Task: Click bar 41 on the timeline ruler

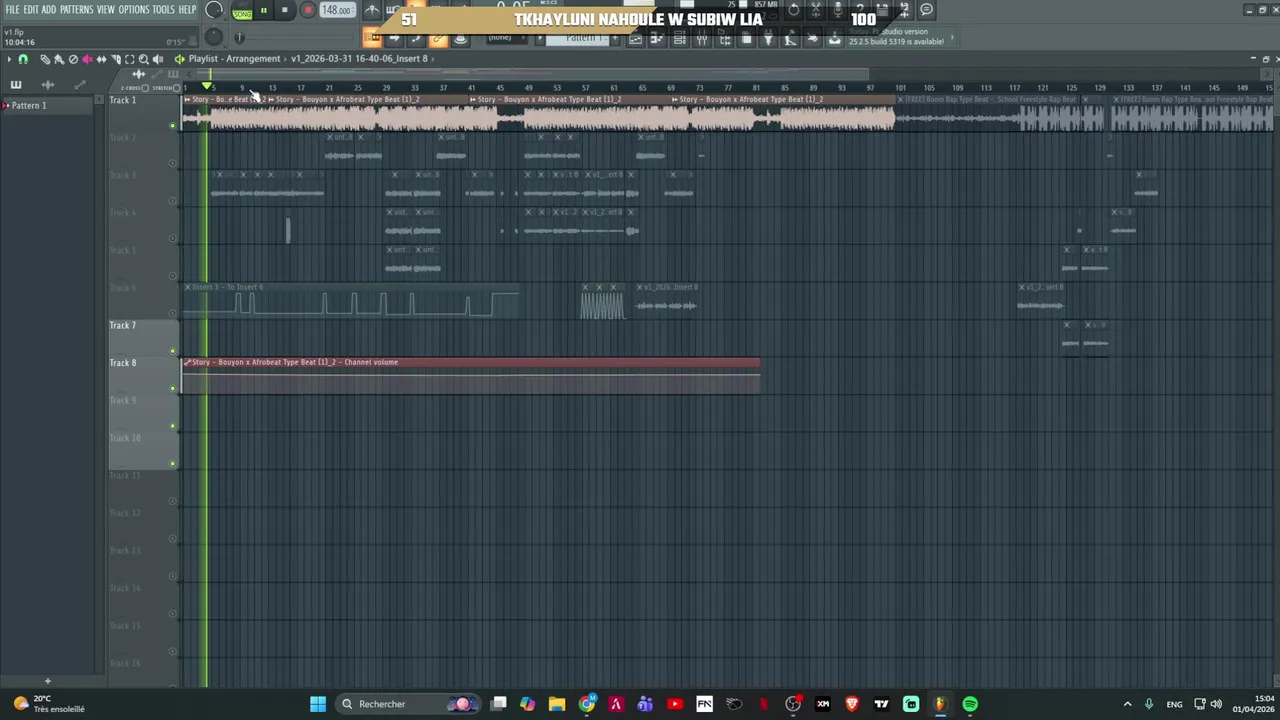Action: (471, 88)
